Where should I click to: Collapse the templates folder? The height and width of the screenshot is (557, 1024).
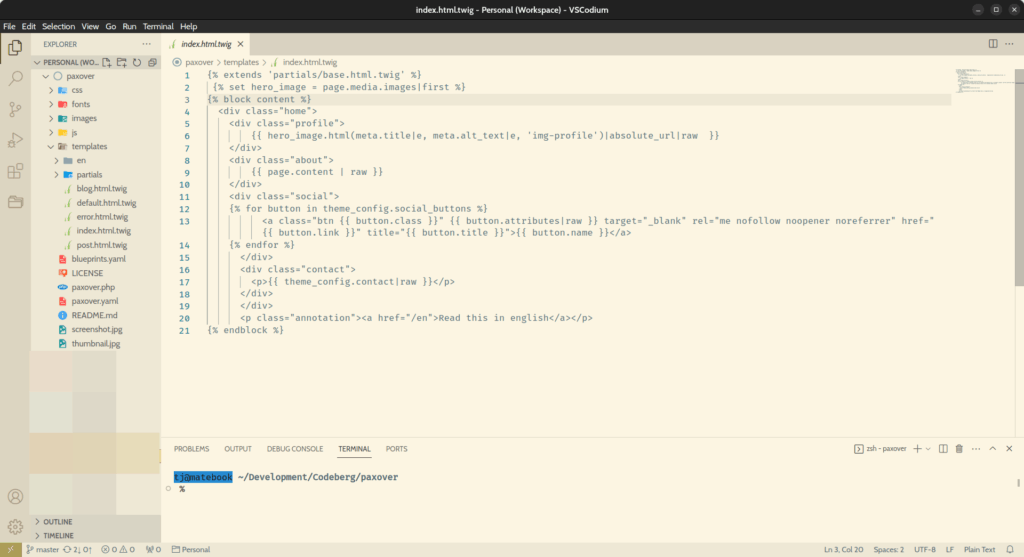(51, 147)
